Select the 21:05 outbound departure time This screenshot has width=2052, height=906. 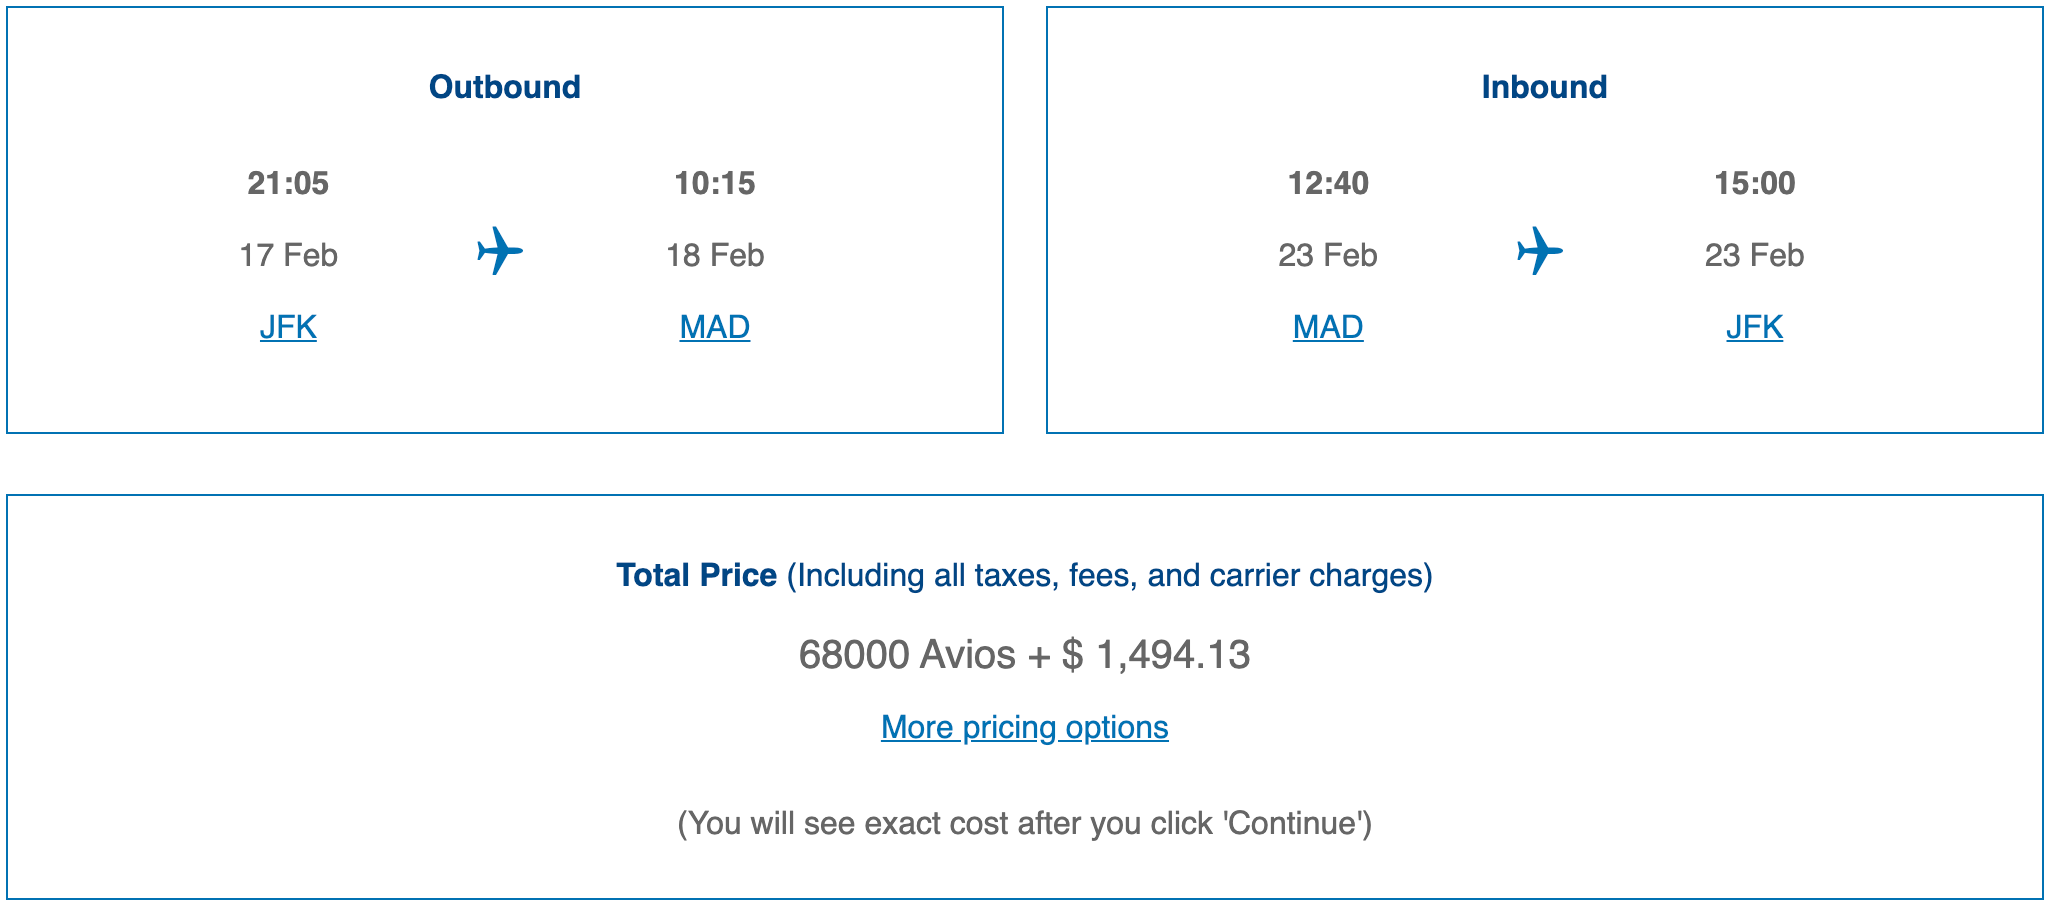point(288,183)
